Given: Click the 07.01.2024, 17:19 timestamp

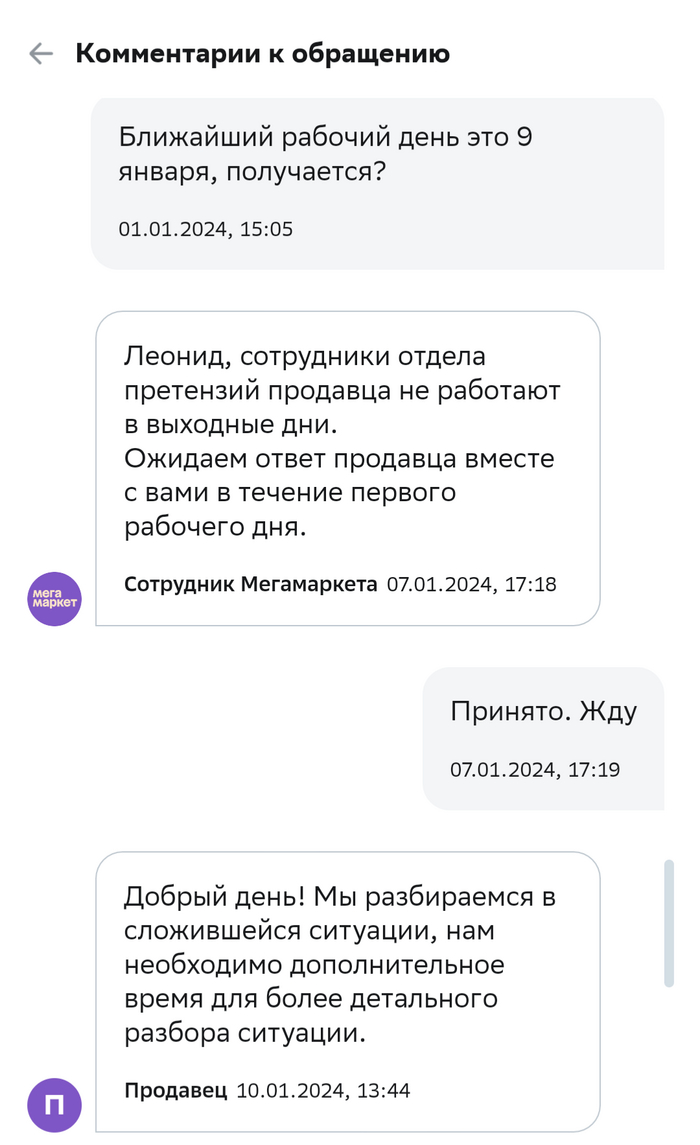Looking at the screenshot, I should click(535, 770).
